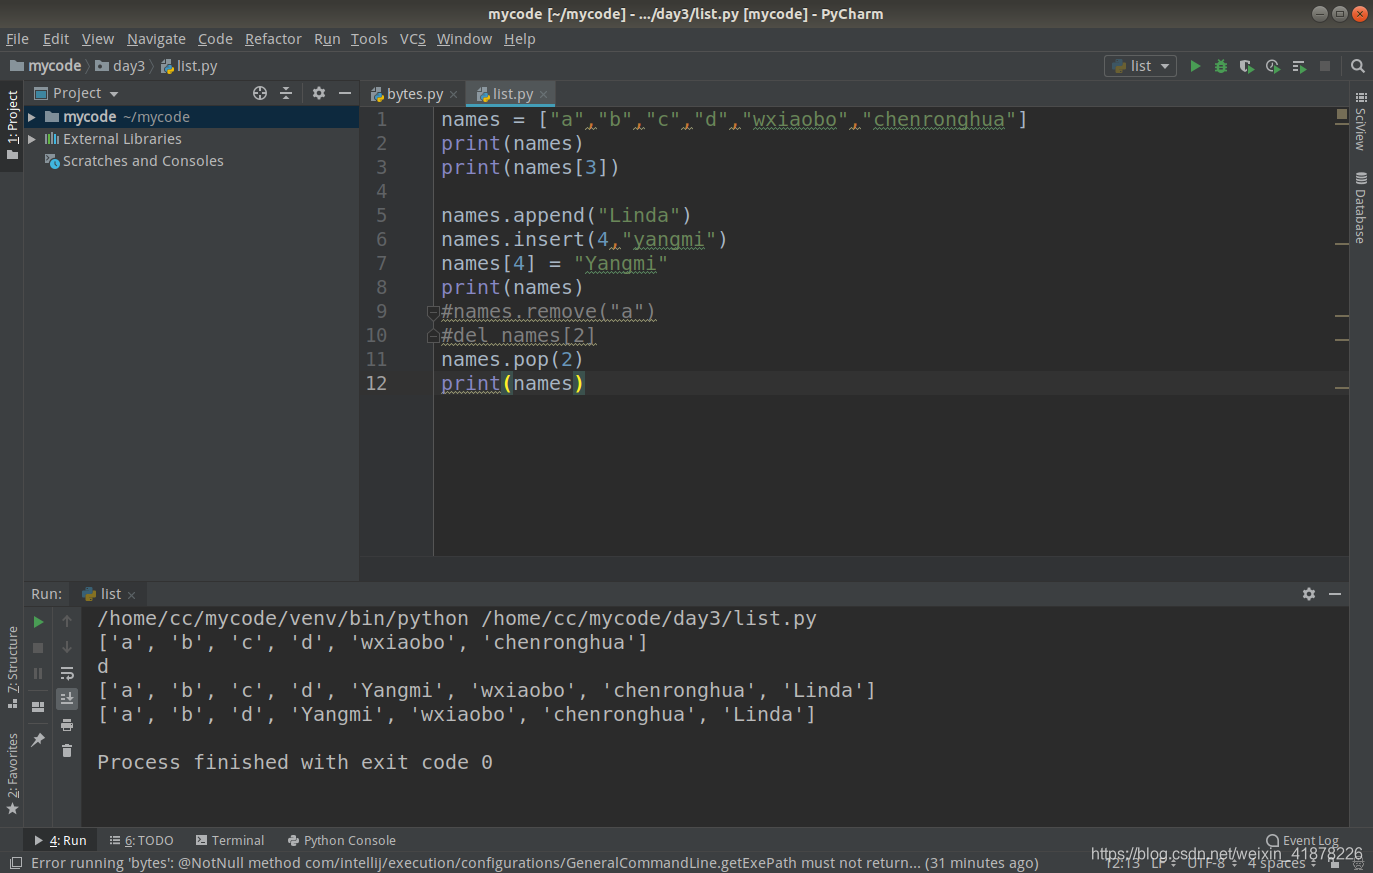This screenshot has height=873, width=1373.
Task: Expand the mycode tree node
Action: coord(32,117)
